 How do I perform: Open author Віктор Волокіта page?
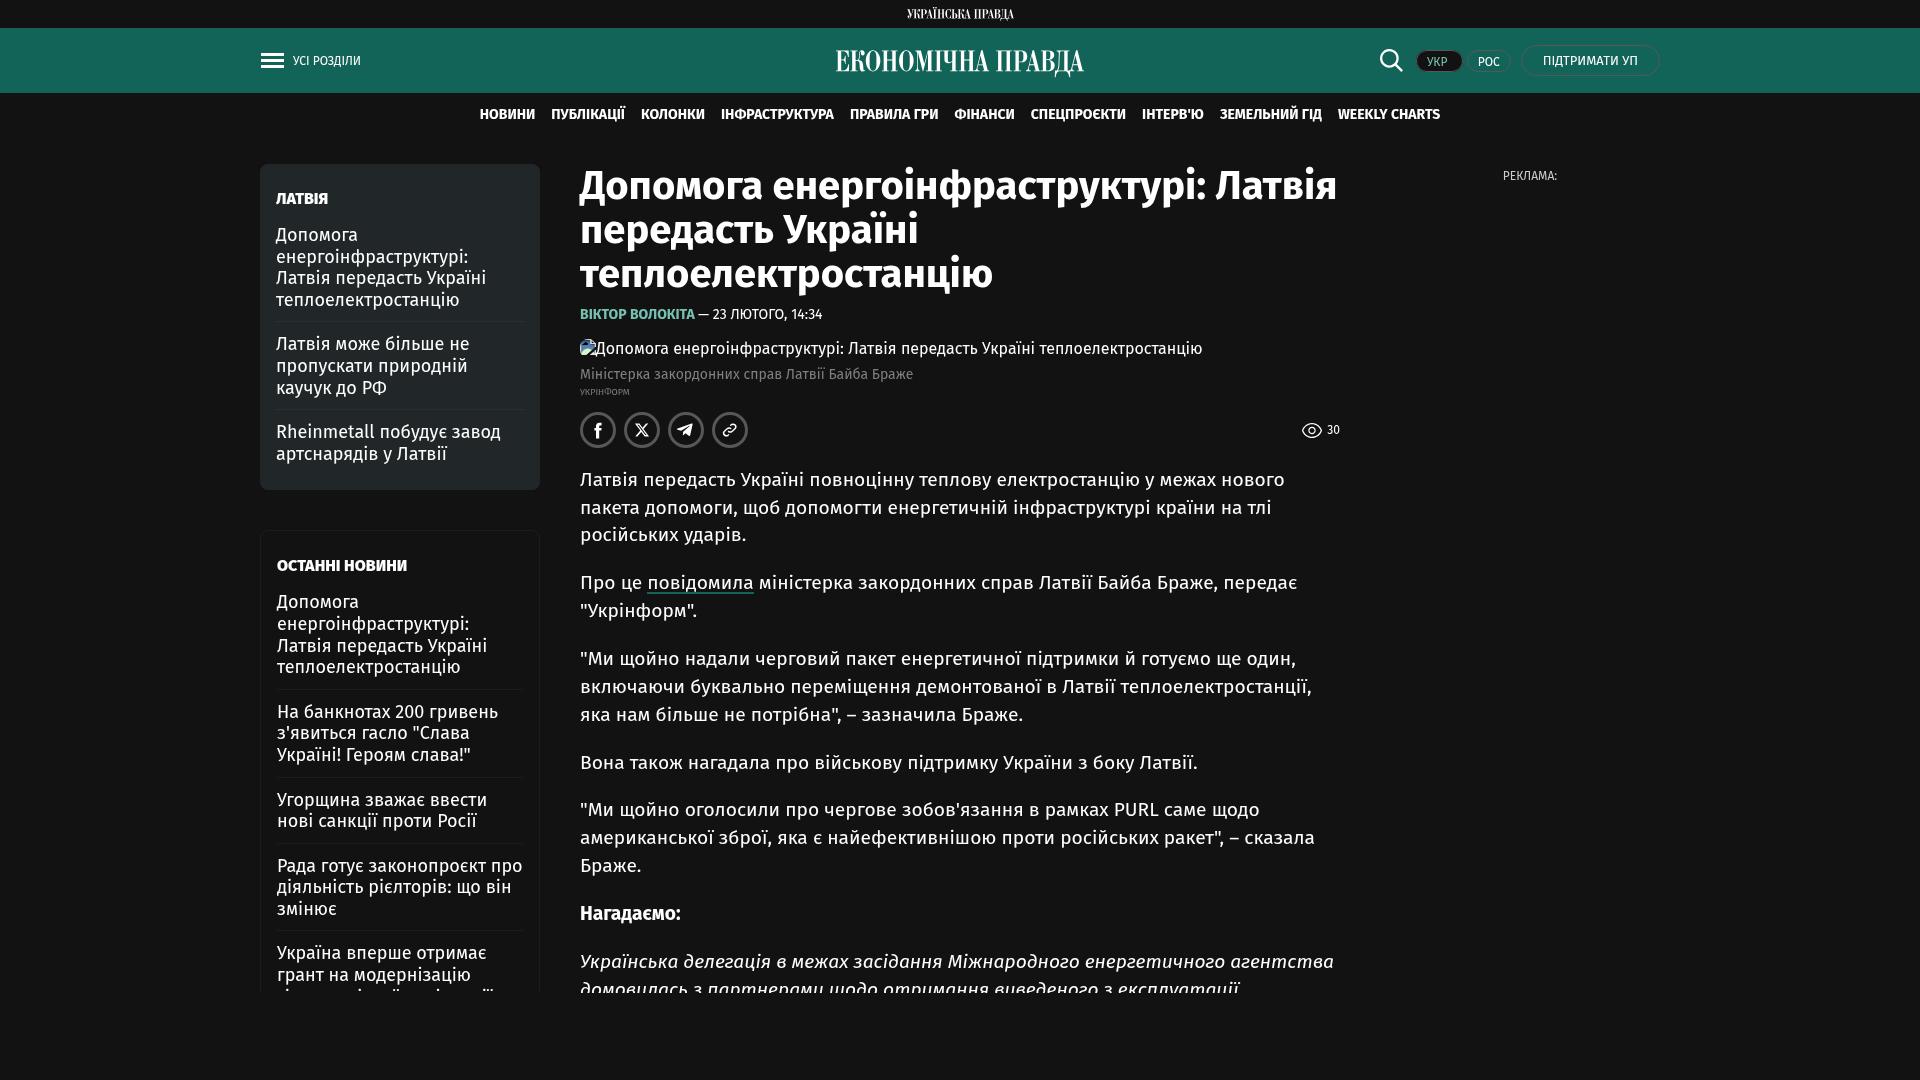coord(637,314)
